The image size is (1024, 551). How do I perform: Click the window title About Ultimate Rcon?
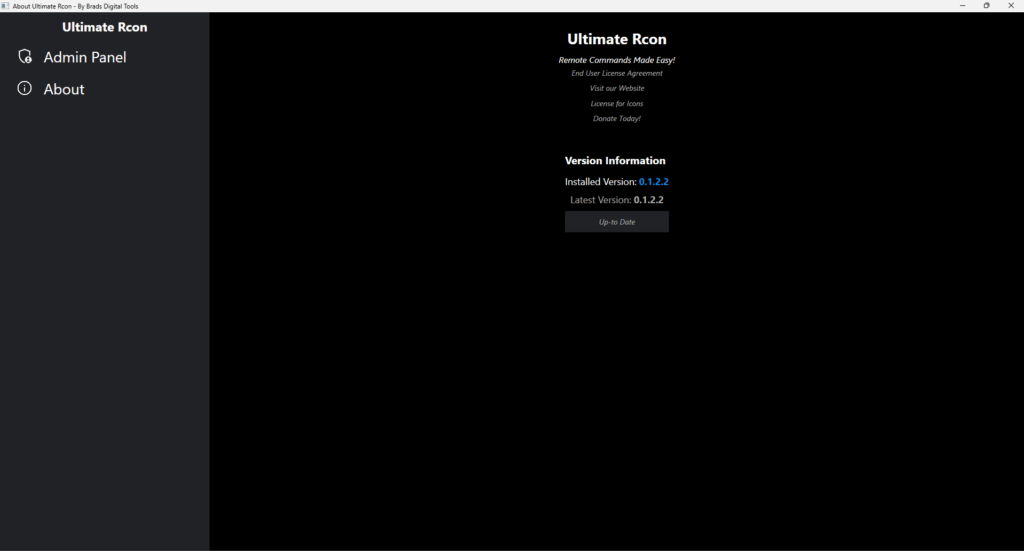pyautogui.click(x=76, y=6)
